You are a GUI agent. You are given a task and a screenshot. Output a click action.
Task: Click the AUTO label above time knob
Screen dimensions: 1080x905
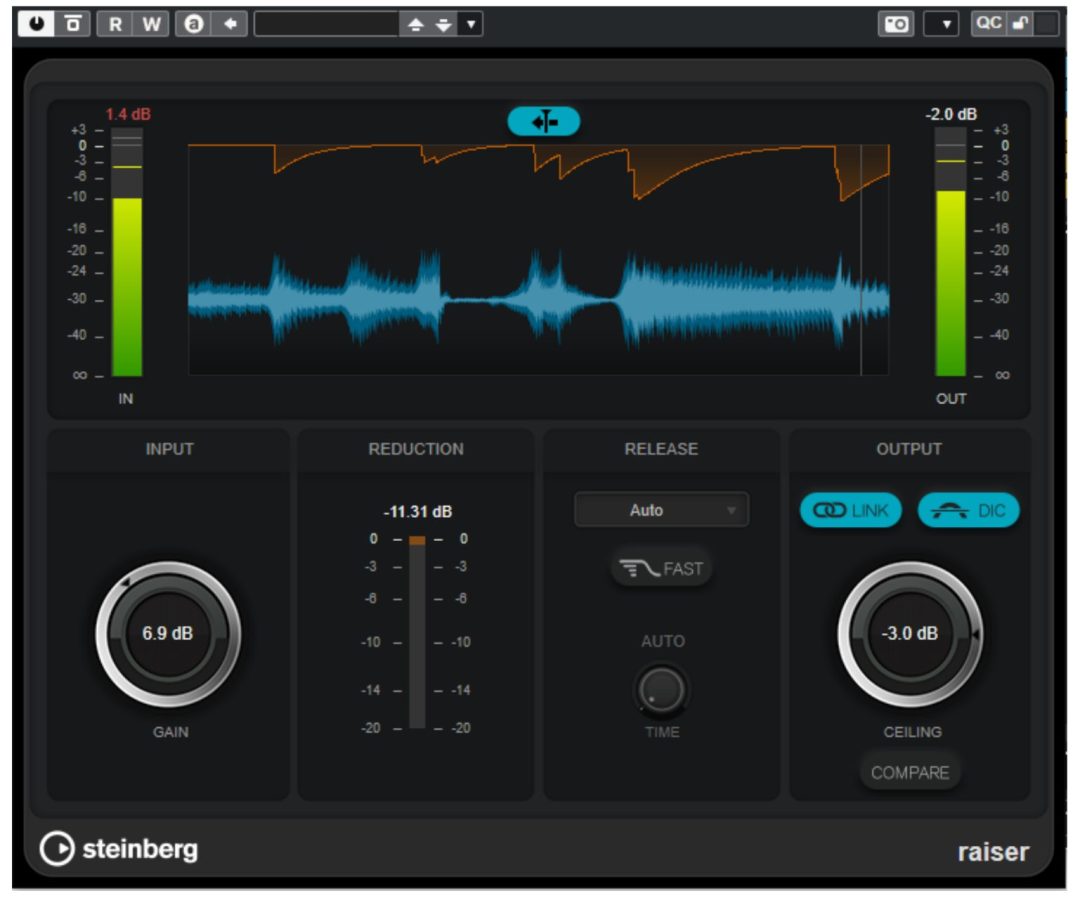click(x=663, y=641)
